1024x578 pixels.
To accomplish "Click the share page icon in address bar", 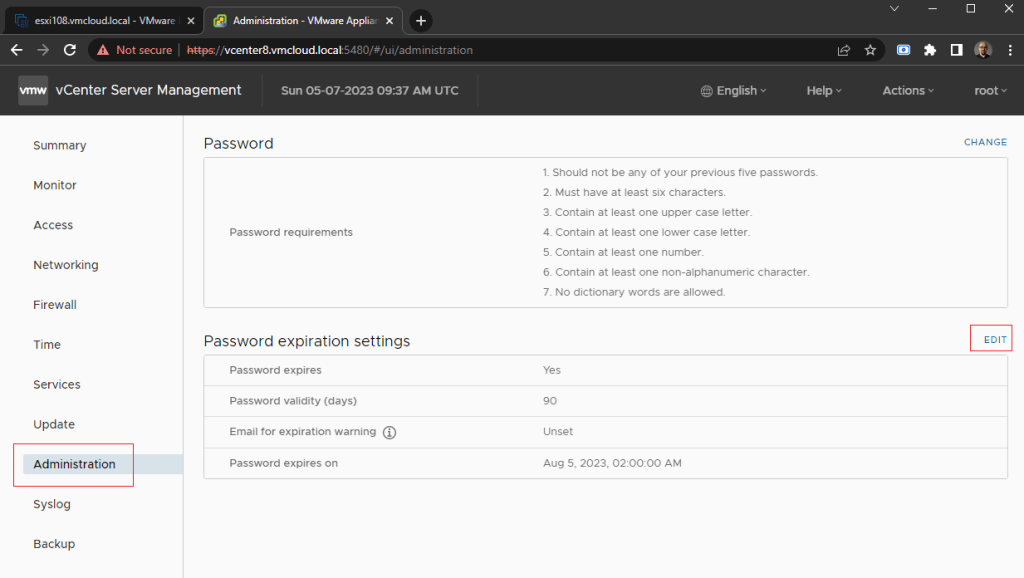I will click(x=844, y=50).
